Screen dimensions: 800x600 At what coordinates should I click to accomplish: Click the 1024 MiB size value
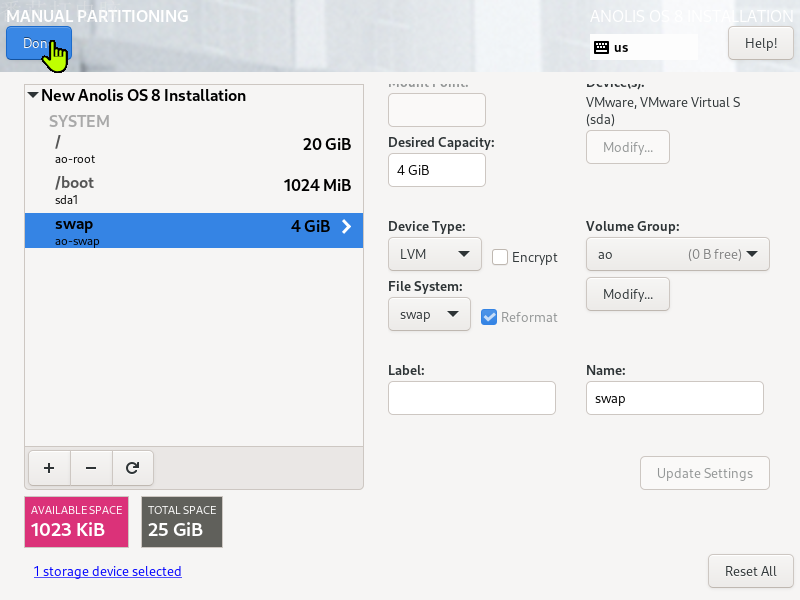coord(317,185)
